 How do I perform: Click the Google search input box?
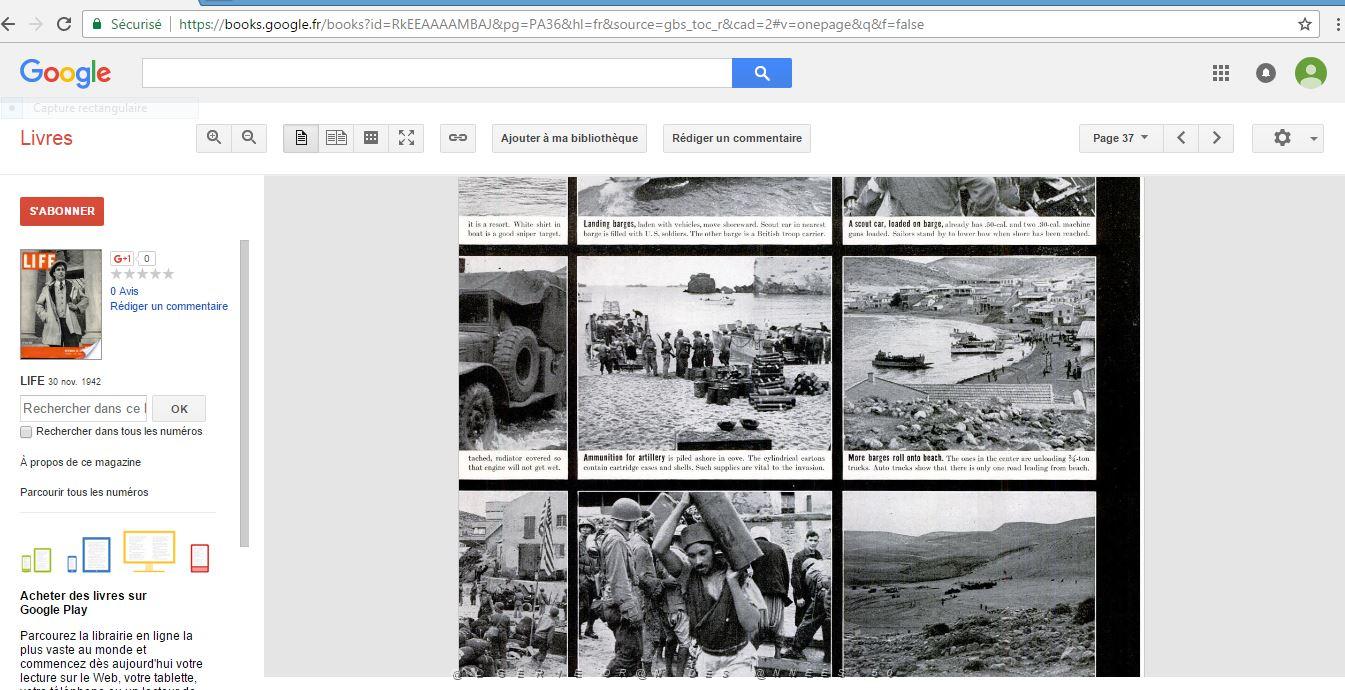click(x=437, y=73)
